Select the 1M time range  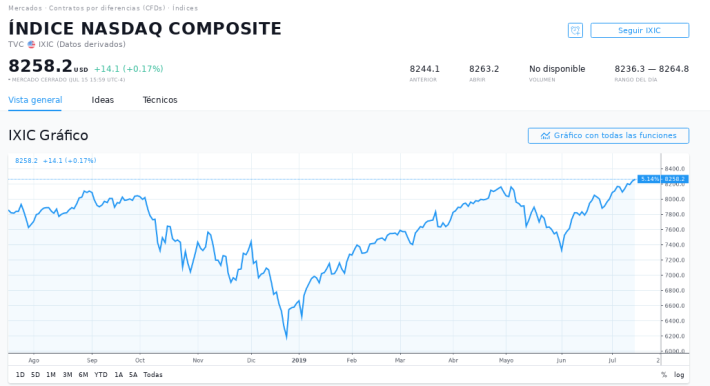point(51,375)
